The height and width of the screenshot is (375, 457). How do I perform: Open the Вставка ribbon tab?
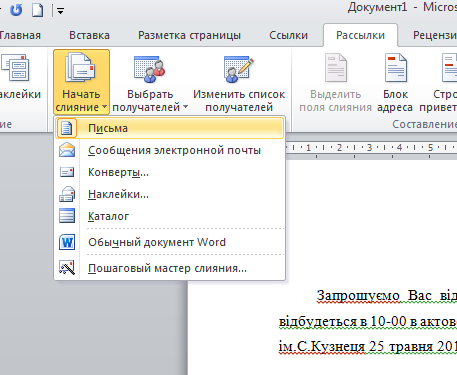[89, 35]
